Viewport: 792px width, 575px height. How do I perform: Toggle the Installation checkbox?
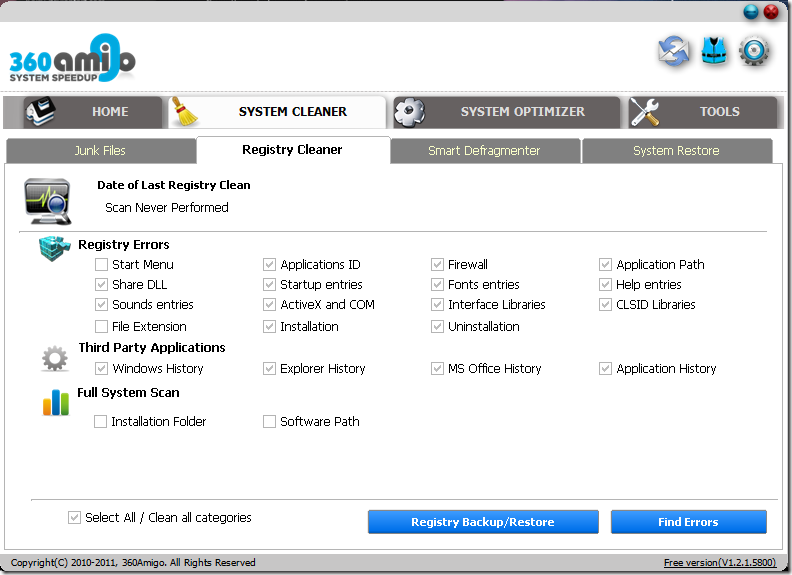269,326
